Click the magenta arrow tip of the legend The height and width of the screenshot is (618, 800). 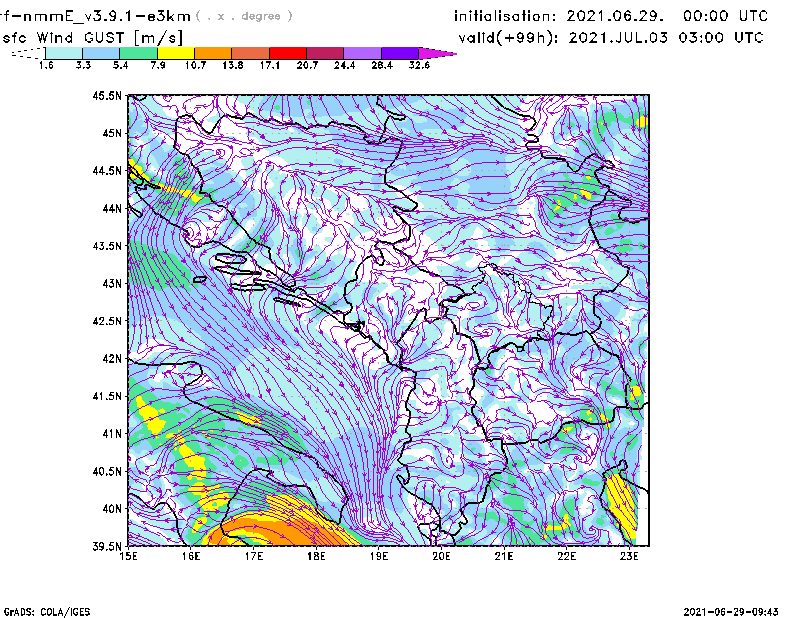[x=437, y=53]
